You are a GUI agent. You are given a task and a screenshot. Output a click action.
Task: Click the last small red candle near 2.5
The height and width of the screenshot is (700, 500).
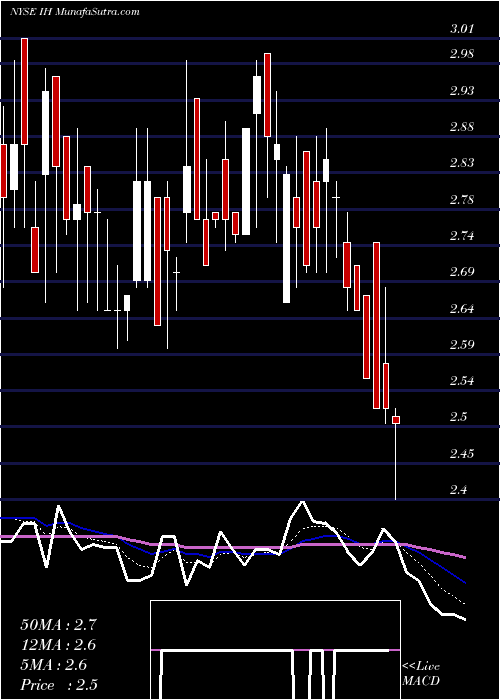click(396, 420)
